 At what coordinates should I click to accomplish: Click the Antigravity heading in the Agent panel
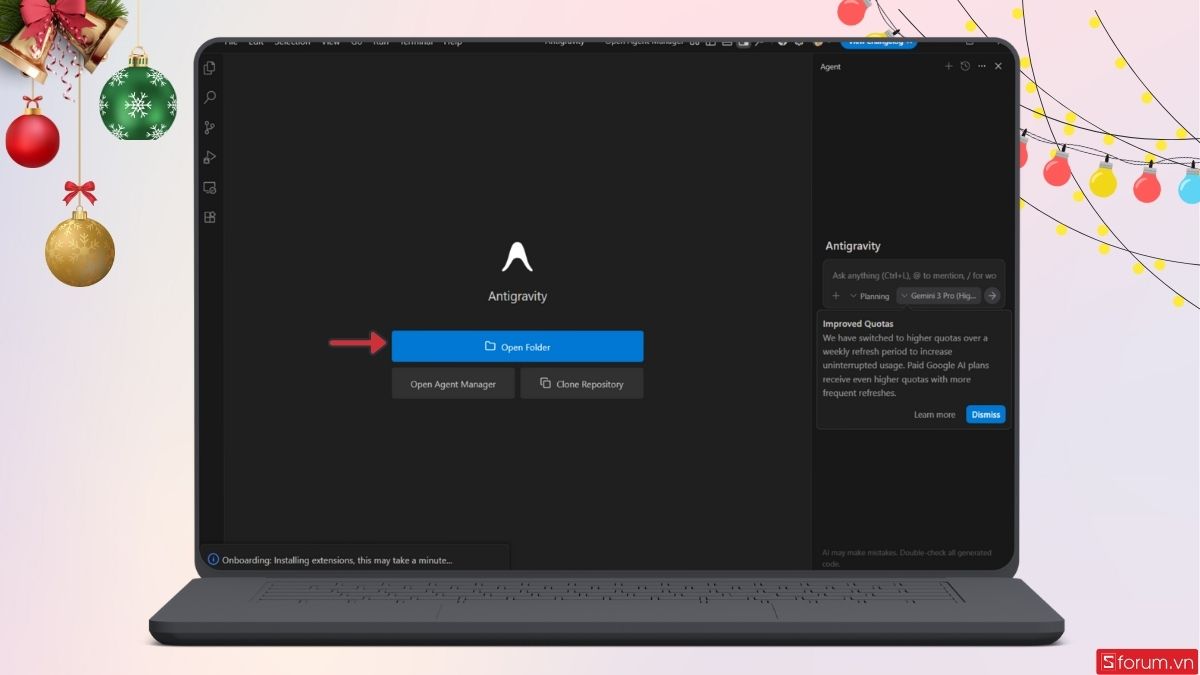[853, 246]
